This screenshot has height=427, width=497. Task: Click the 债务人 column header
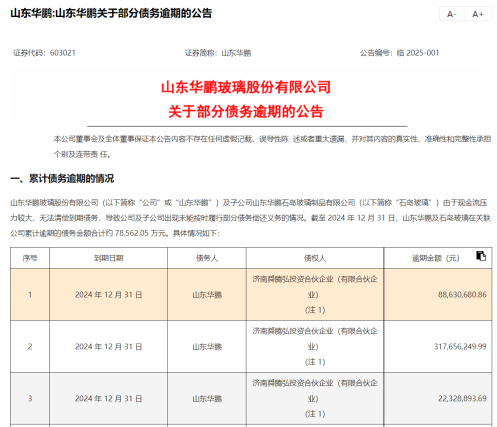coord(207,258)
